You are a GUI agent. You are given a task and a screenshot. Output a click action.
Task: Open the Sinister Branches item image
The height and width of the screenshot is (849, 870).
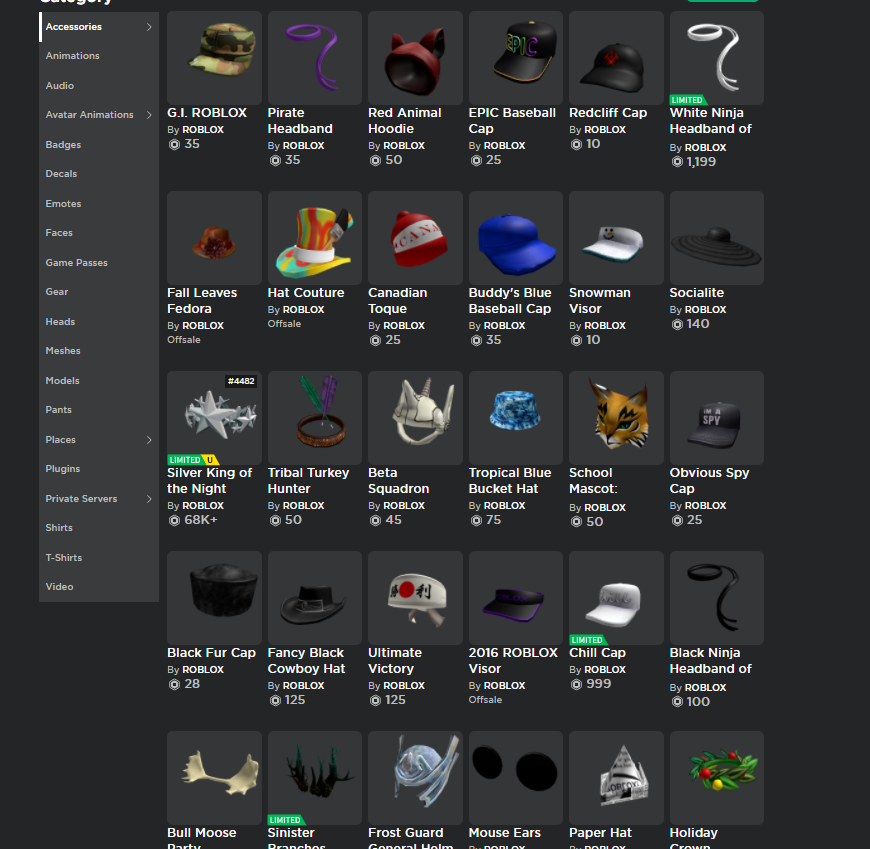coord(315,777)
